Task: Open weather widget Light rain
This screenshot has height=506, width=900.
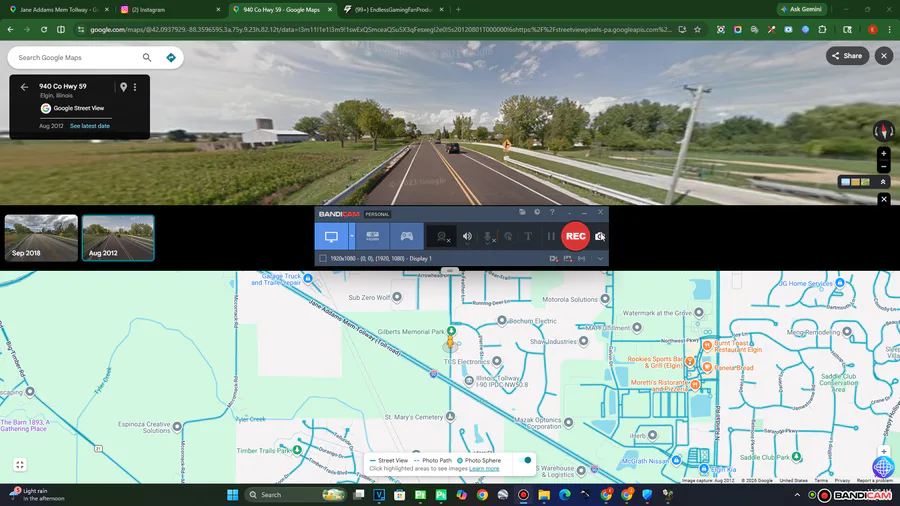Action: (37, 495)
